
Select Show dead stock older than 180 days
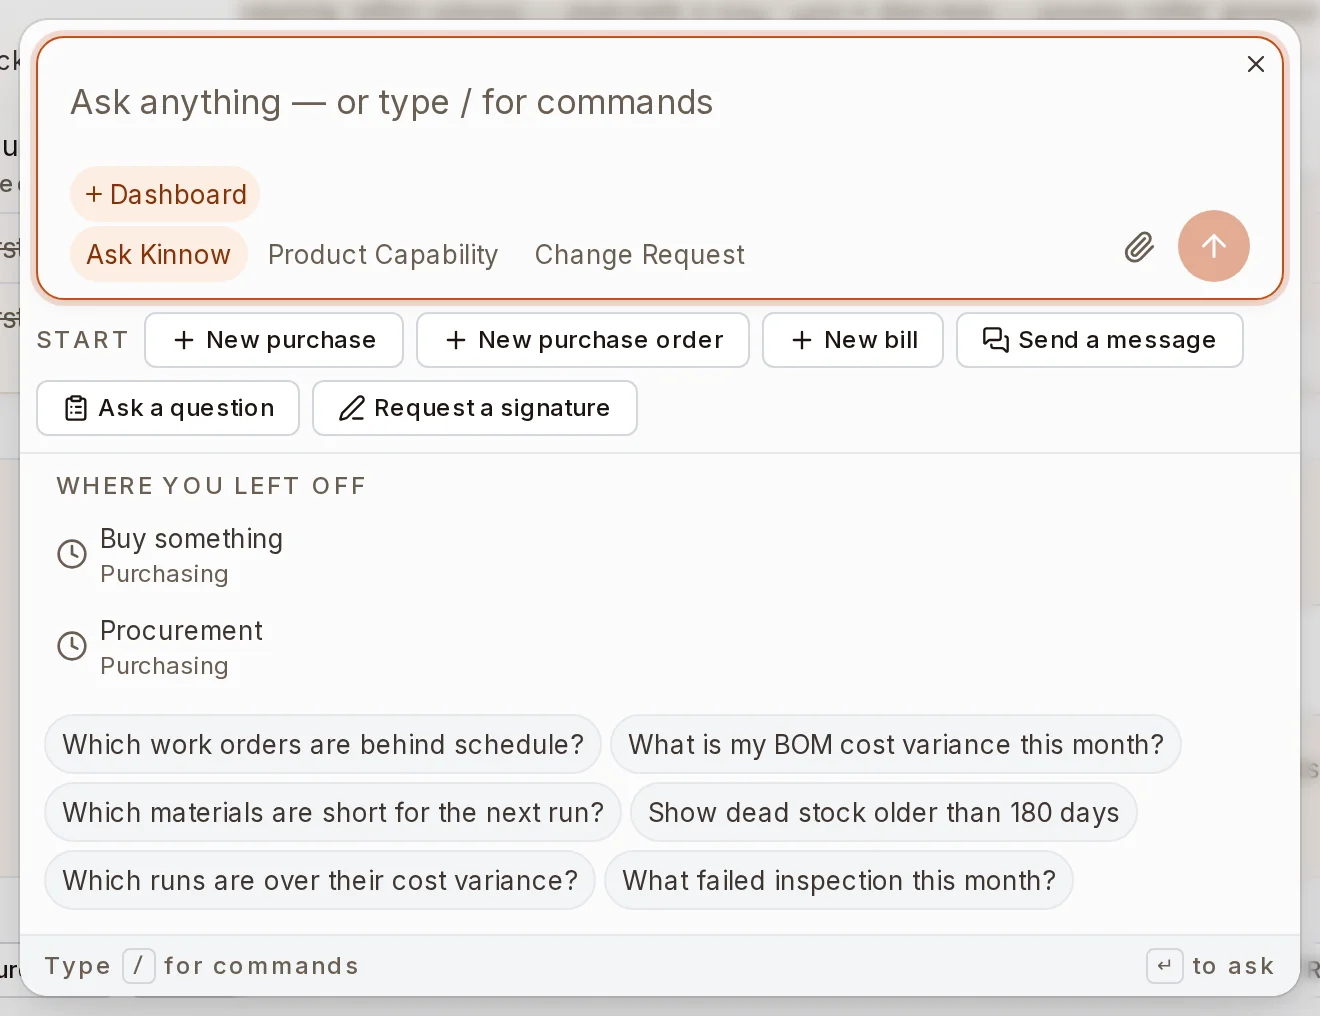coord(884,812)
